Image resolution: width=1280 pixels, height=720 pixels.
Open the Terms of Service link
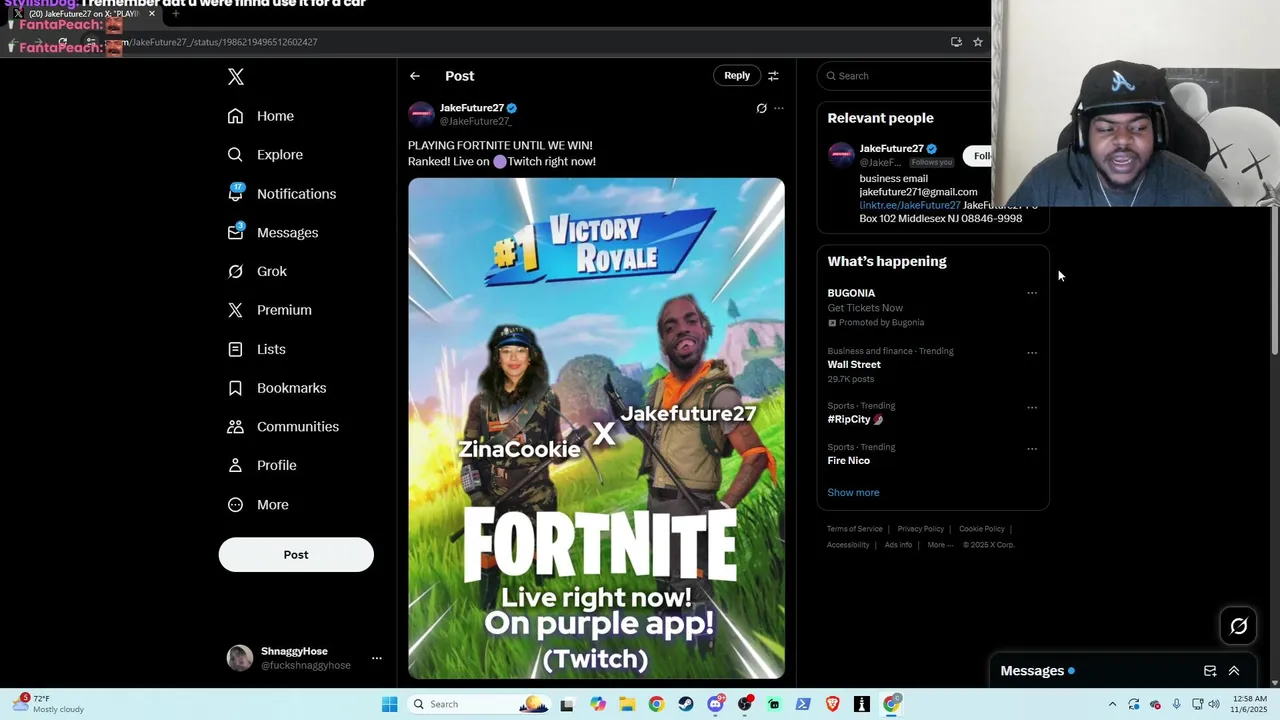pyautogui.click(x=855, y=529)
